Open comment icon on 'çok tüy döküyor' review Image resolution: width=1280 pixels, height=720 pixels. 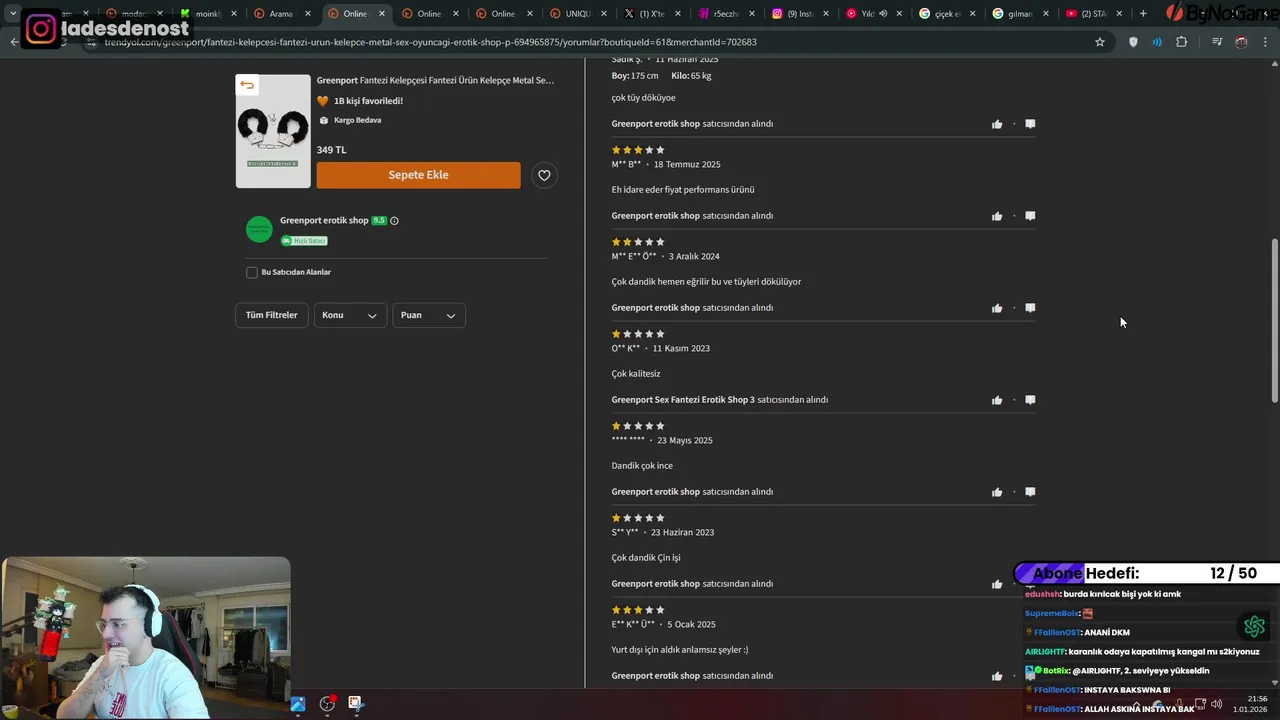(1030, 124)
